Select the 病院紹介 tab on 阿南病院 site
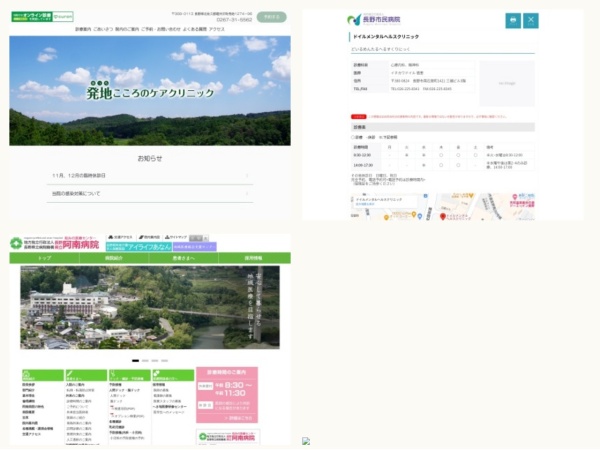This screenshot has width=600, height=450. tap(114, 258)
